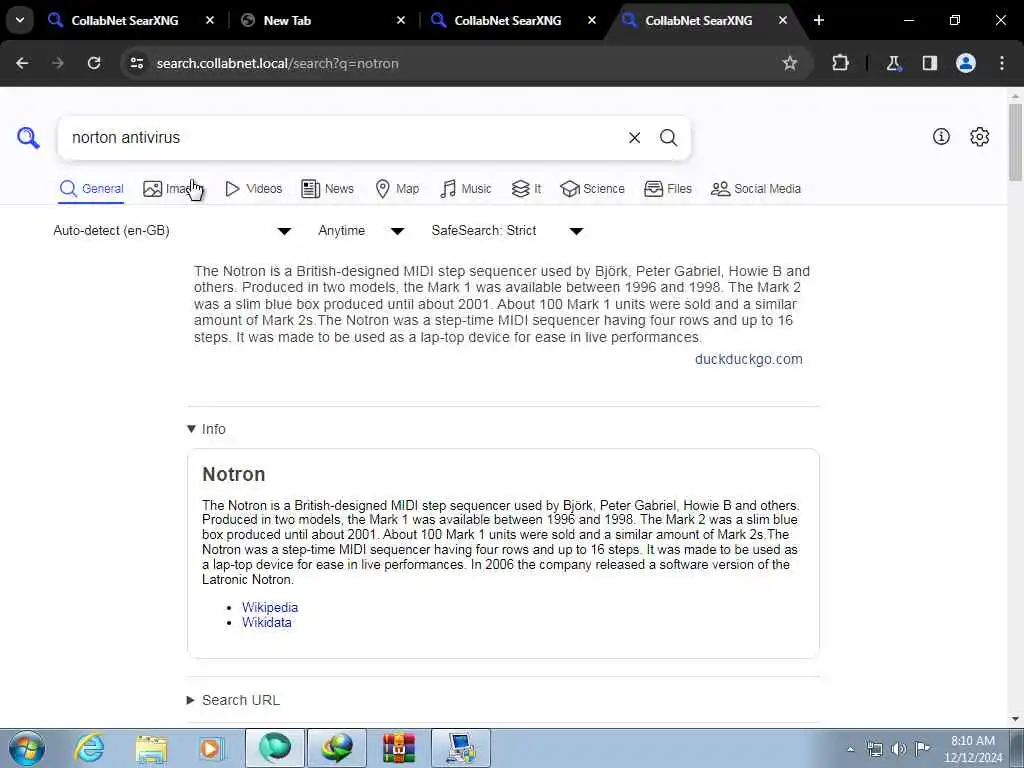Reload the page
This screenshot has height=768, width=1024.
click(x=94, y=63)
